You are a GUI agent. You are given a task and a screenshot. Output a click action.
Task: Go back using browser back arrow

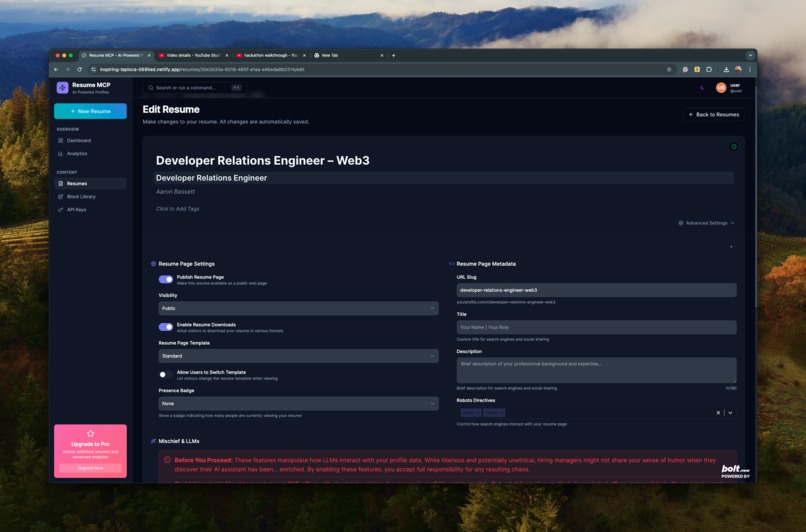tap(56, 69)
